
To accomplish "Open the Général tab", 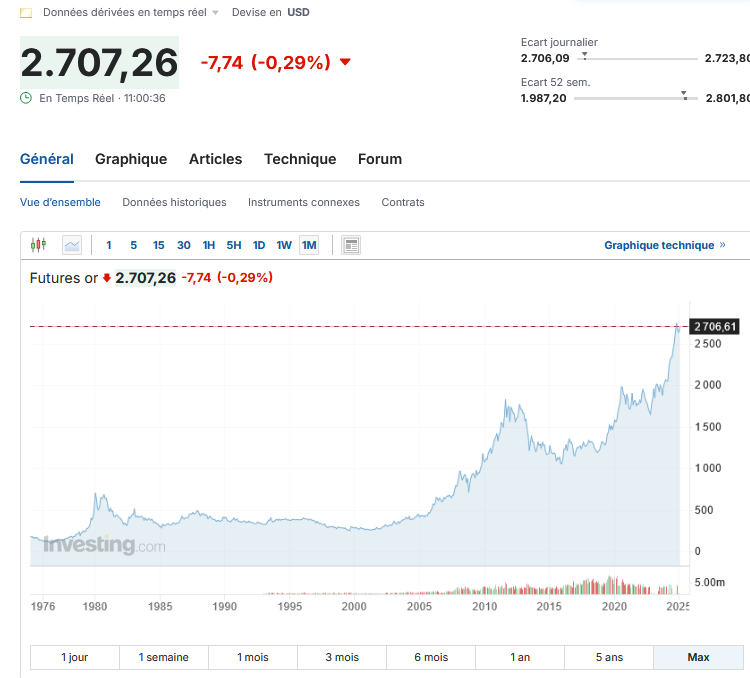I will click(x=47, y=159).
